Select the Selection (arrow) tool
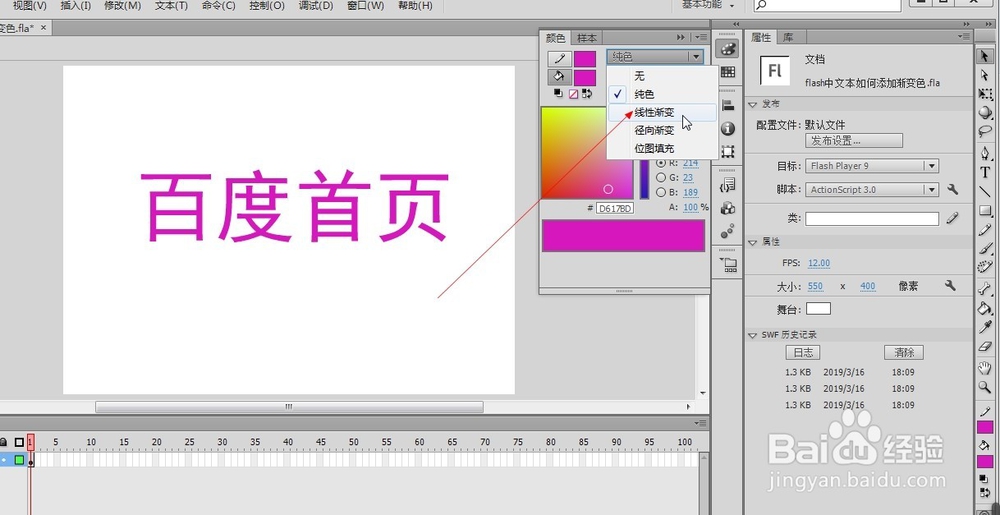The height and width of the screenshot is (515, 1000). (985, 57)
